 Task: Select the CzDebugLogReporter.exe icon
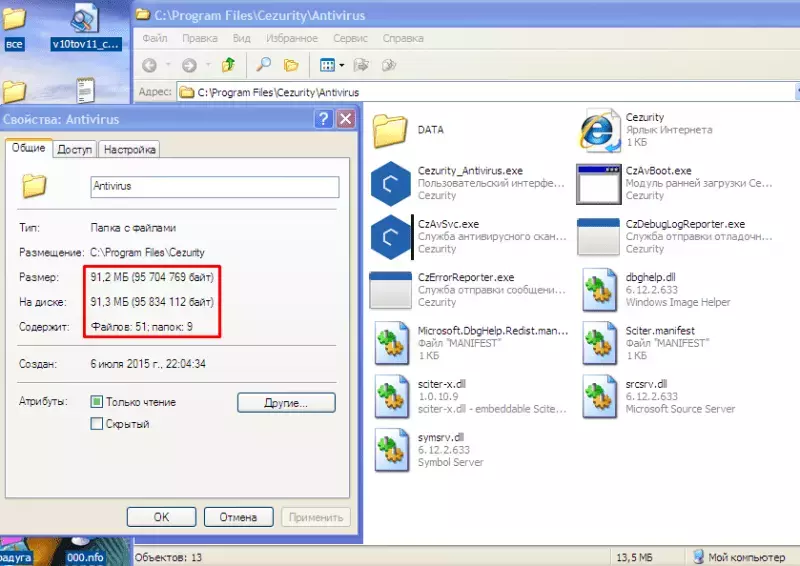[x=598, y=237]
